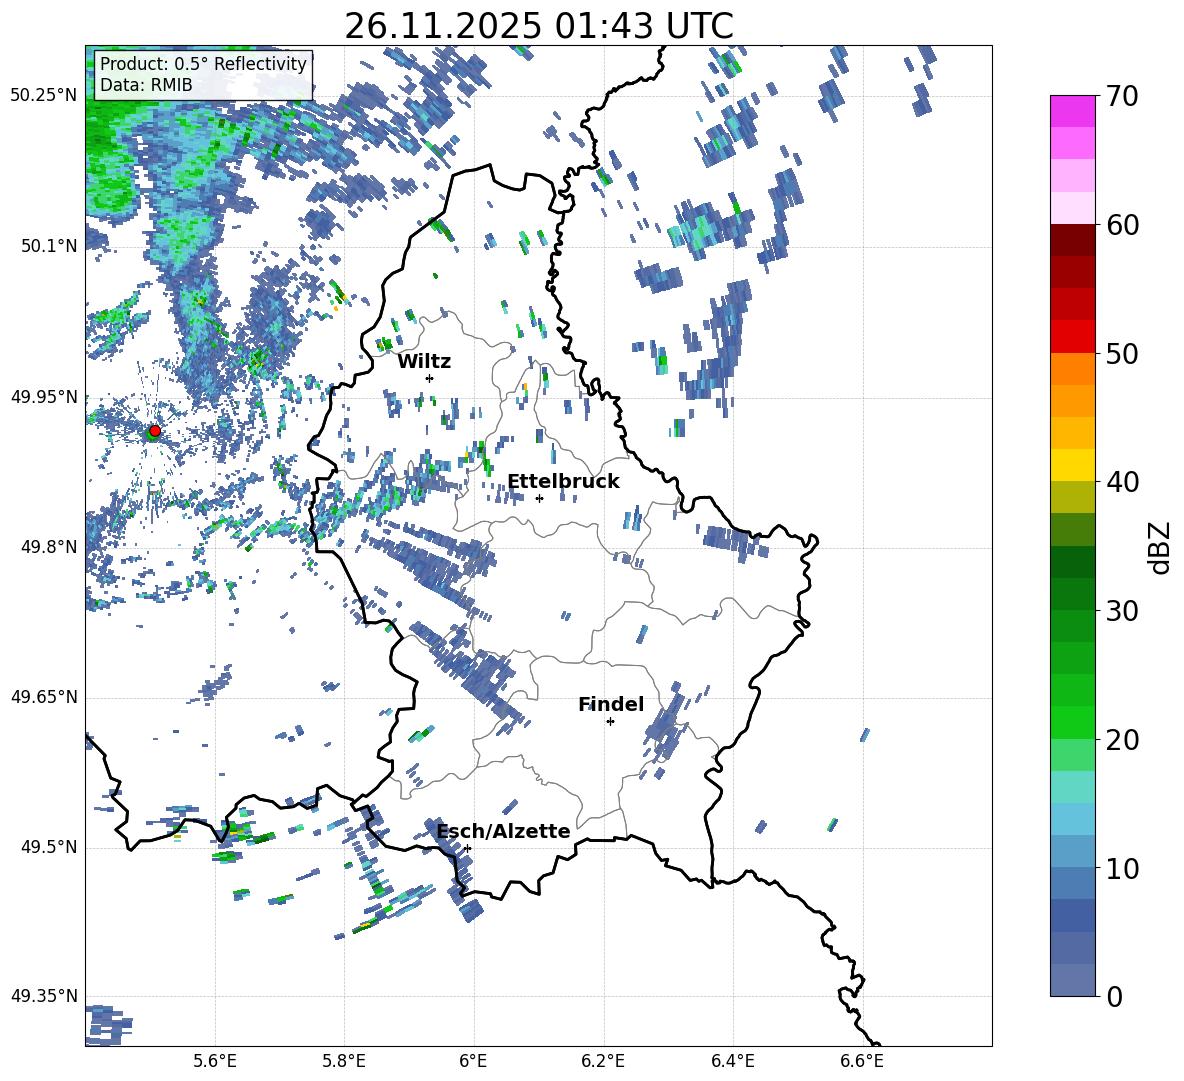Click the colorbar 30 tick label
The width and height of the screenshot is (1184, 1081).
pyautogui.click(x=1122, y=611)
